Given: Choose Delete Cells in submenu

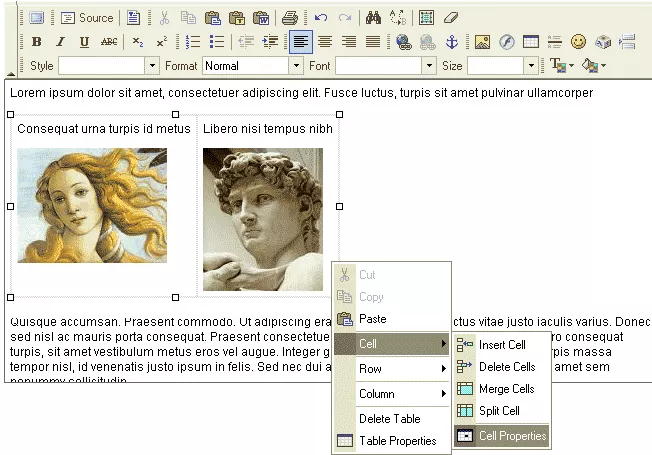Looking at the screenshot, I should [x=501, y=367].
